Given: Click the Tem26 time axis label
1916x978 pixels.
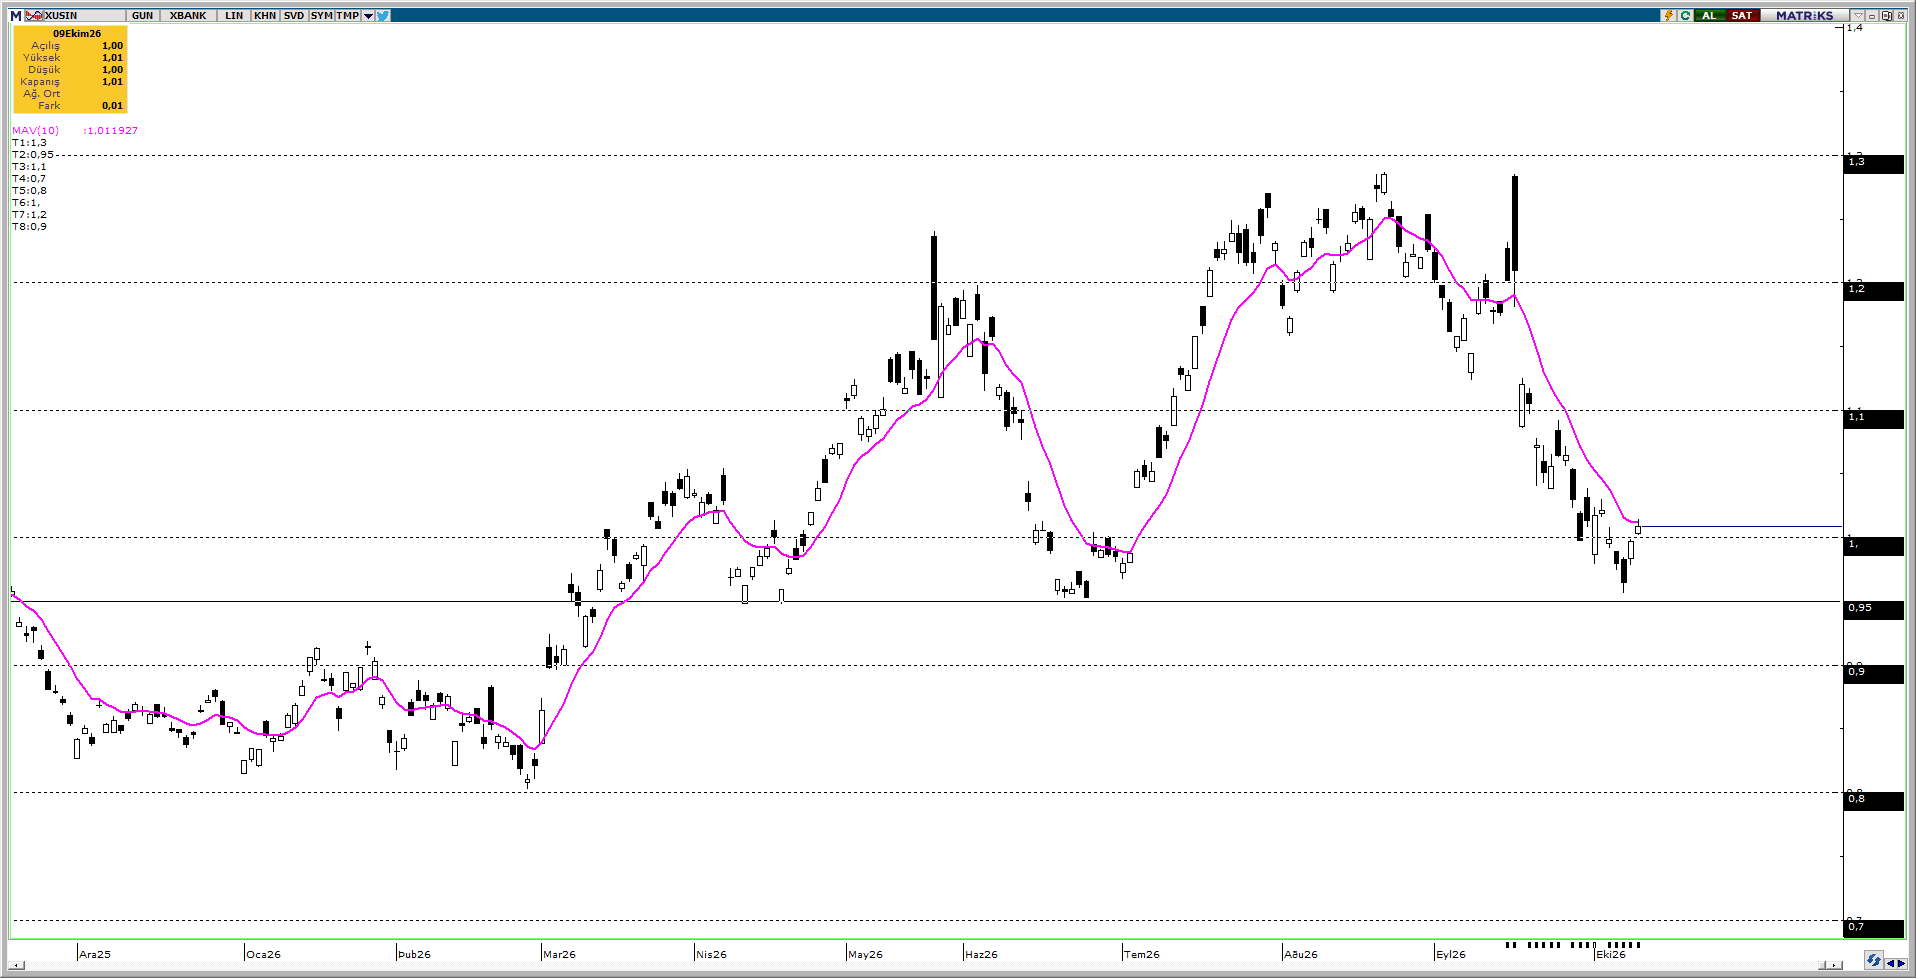Looking at the screenshot, I should pyautogui.click(x=1142, y=954).
